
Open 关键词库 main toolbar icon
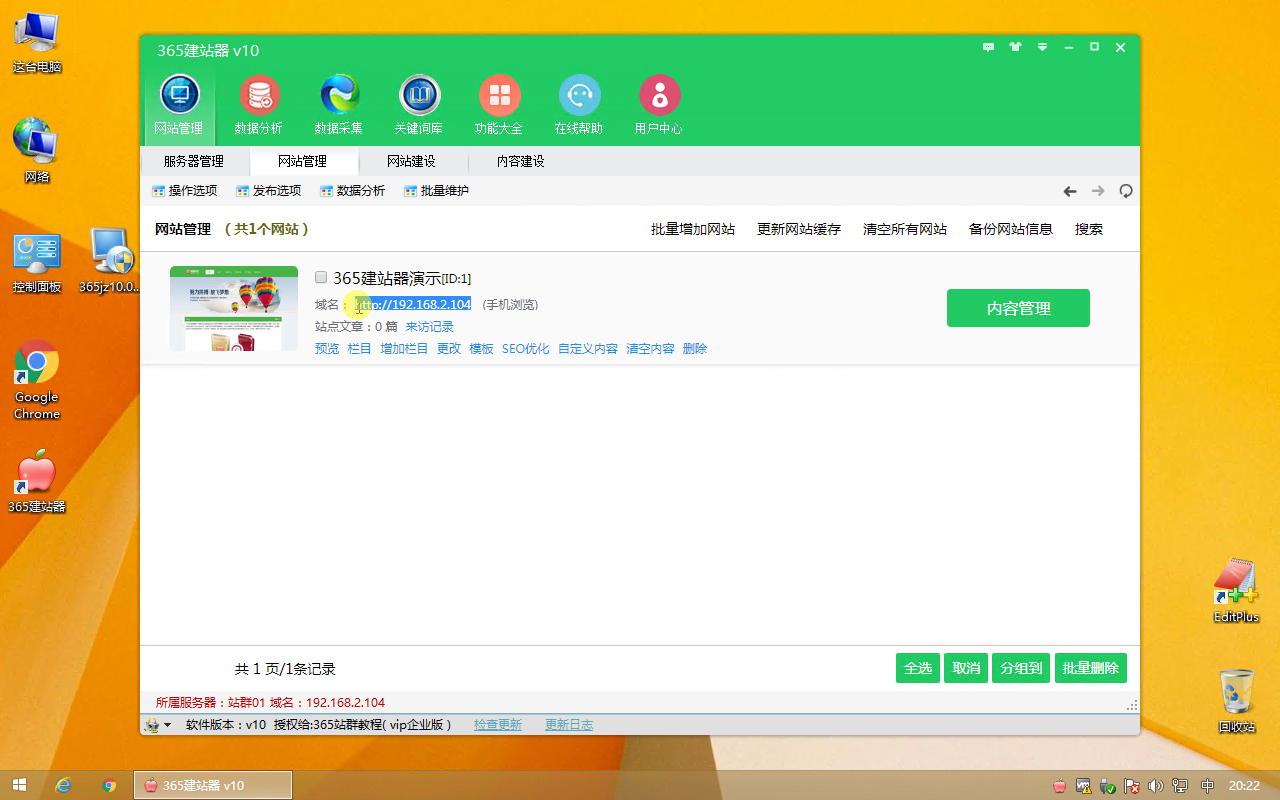pos(419,105)
